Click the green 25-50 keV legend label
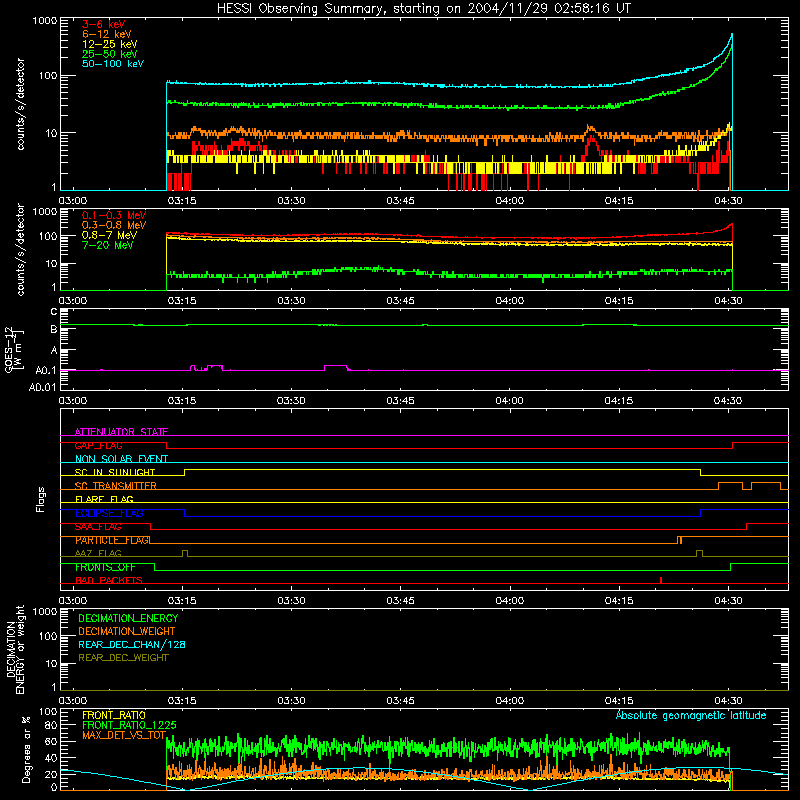The image size is (800, 800). pyautogui.click(x=110, y=54)
